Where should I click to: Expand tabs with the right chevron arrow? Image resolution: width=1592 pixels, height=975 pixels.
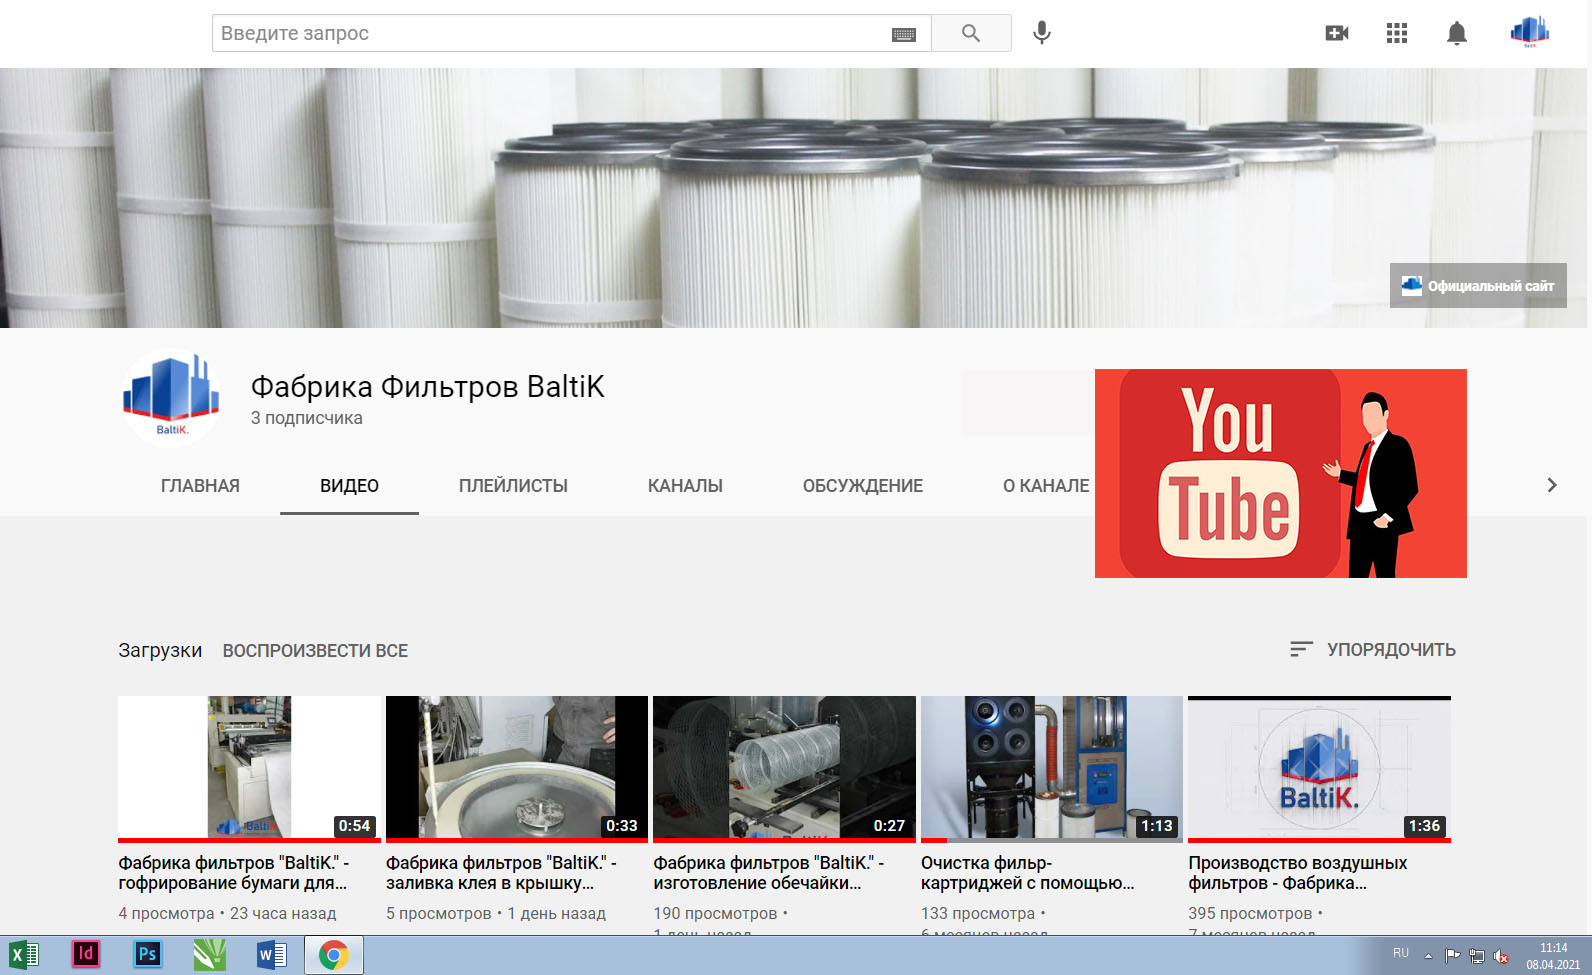coord(1552,485)
